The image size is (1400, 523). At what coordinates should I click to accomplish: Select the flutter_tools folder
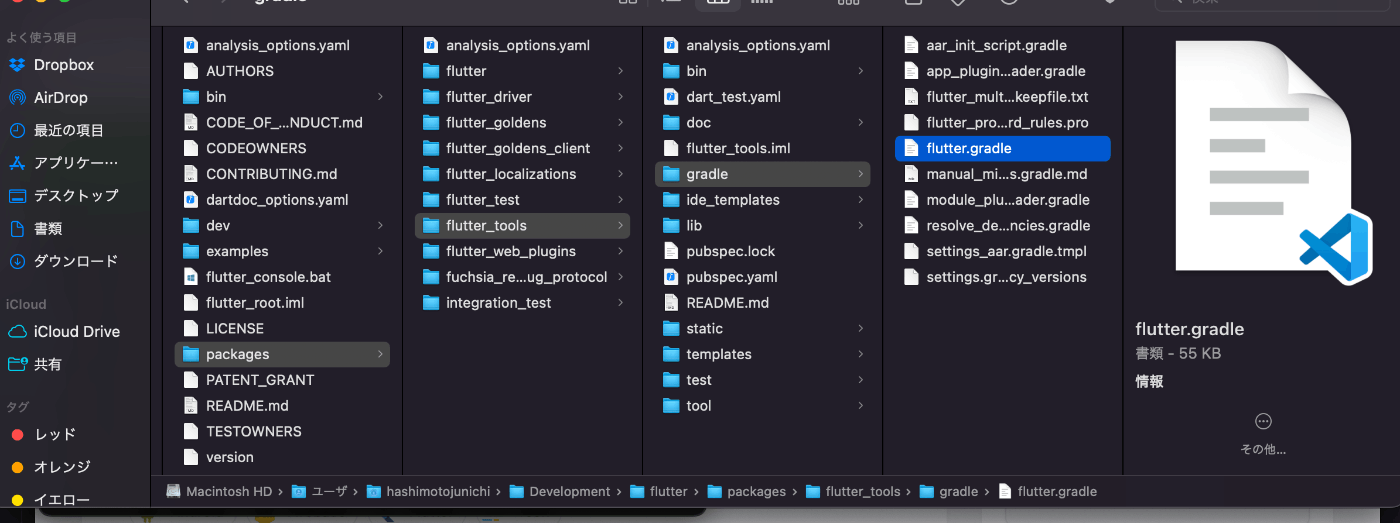tap(522, 226)
